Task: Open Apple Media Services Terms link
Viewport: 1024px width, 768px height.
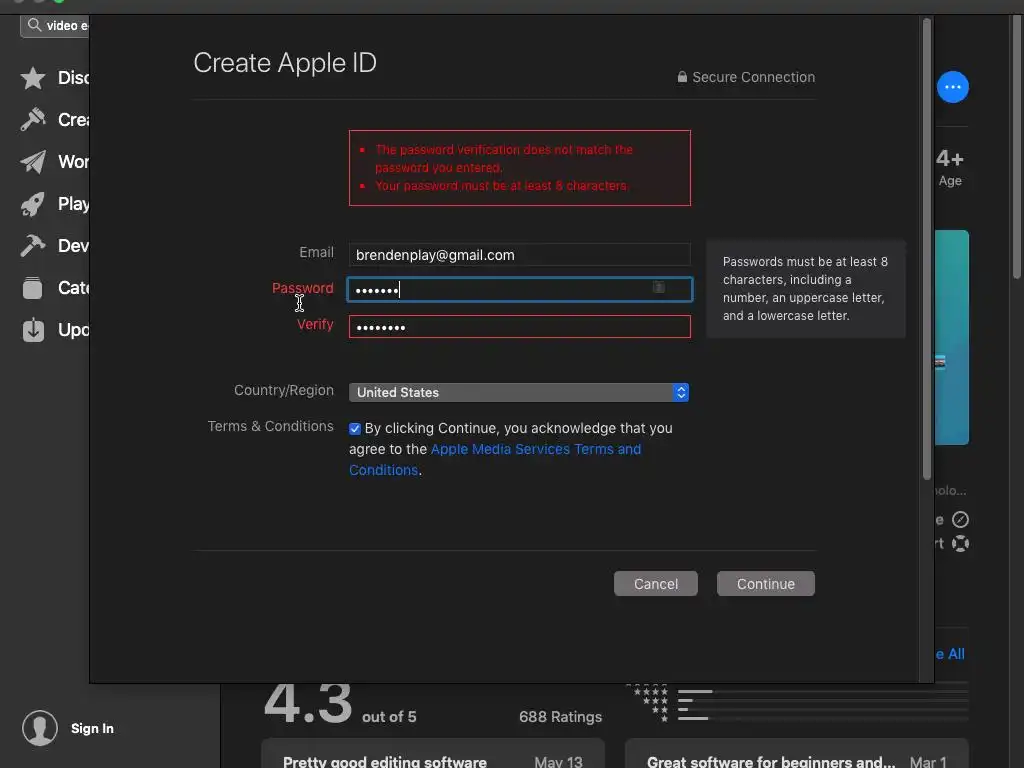Action: (x=495, y=459)
